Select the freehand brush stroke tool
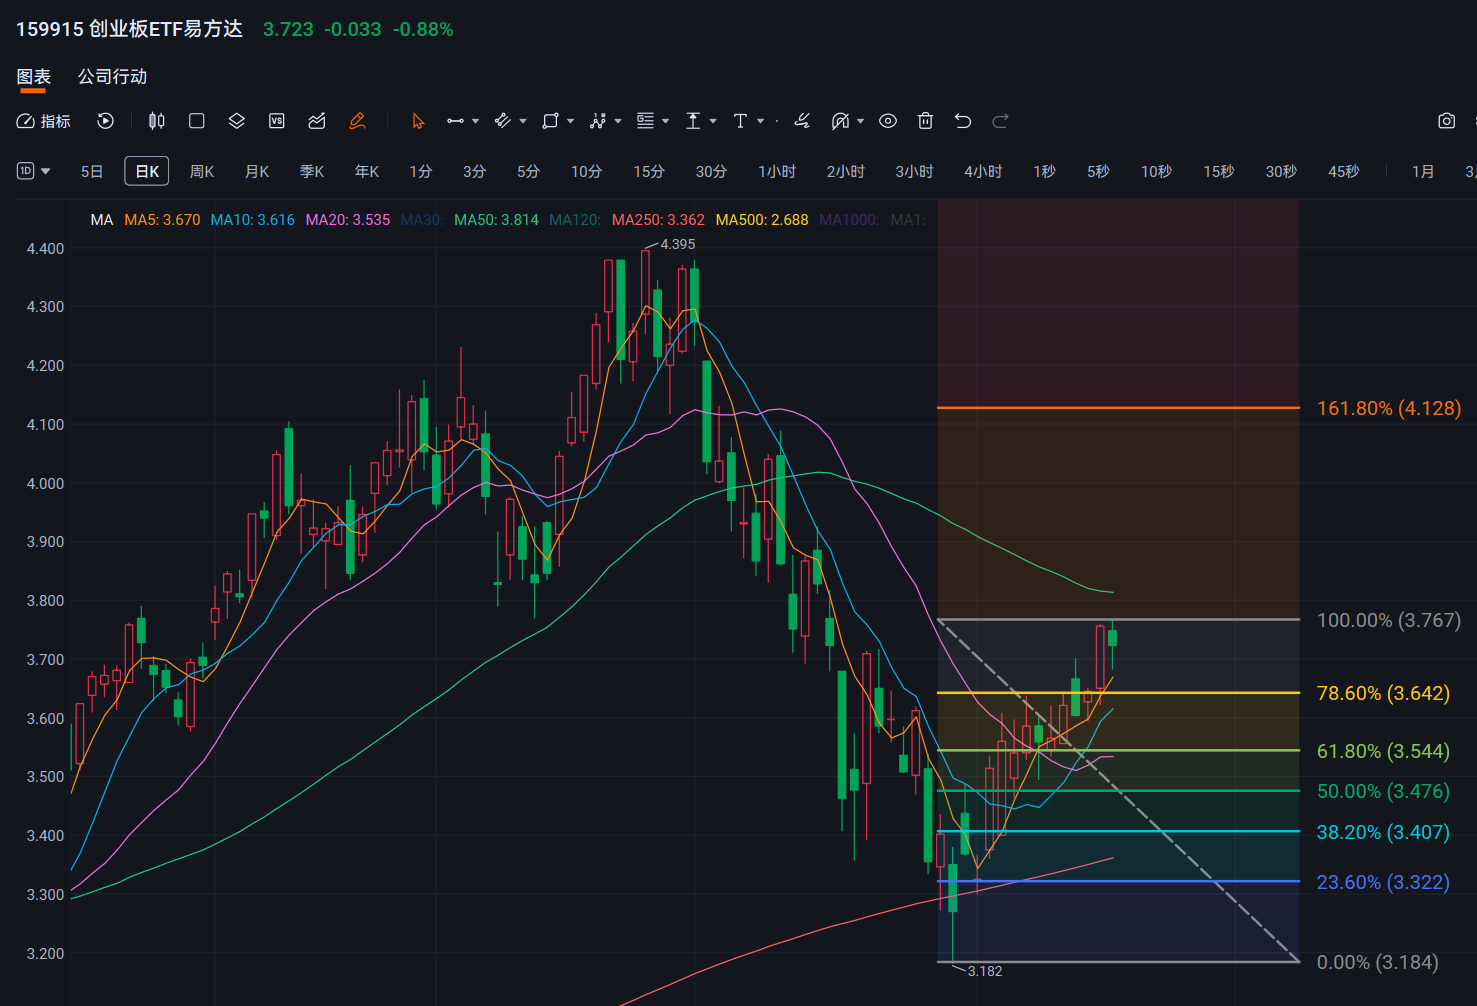The height and width of the screenshot is (1006, 1477). coord(802,121)
